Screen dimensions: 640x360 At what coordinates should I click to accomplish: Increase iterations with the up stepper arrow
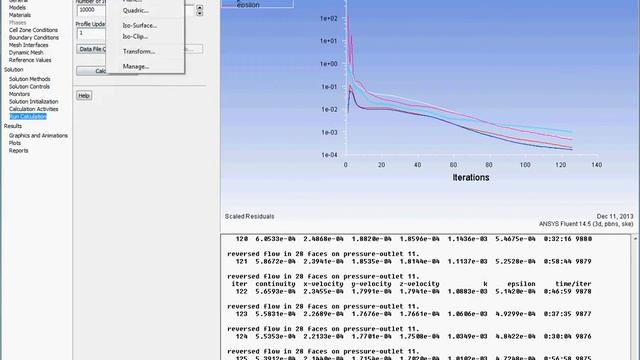[199, 7]
